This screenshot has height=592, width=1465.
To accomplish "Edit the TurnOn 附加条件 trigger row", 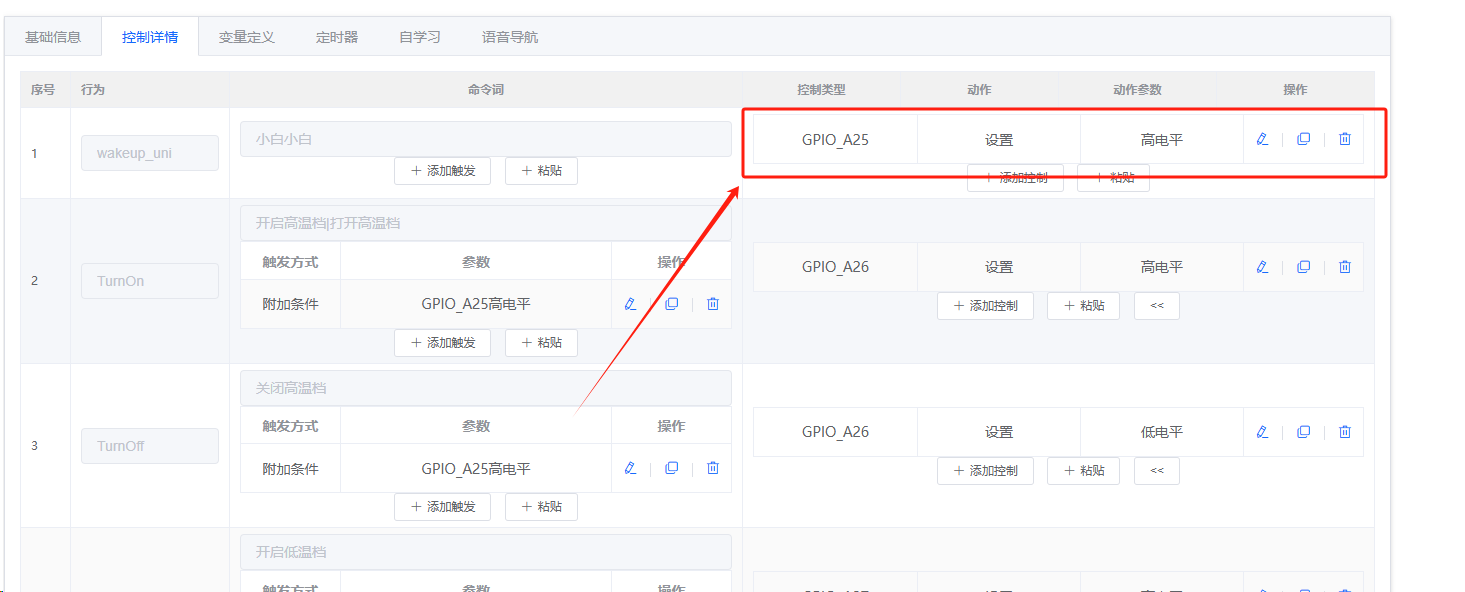I will [630, 304].
